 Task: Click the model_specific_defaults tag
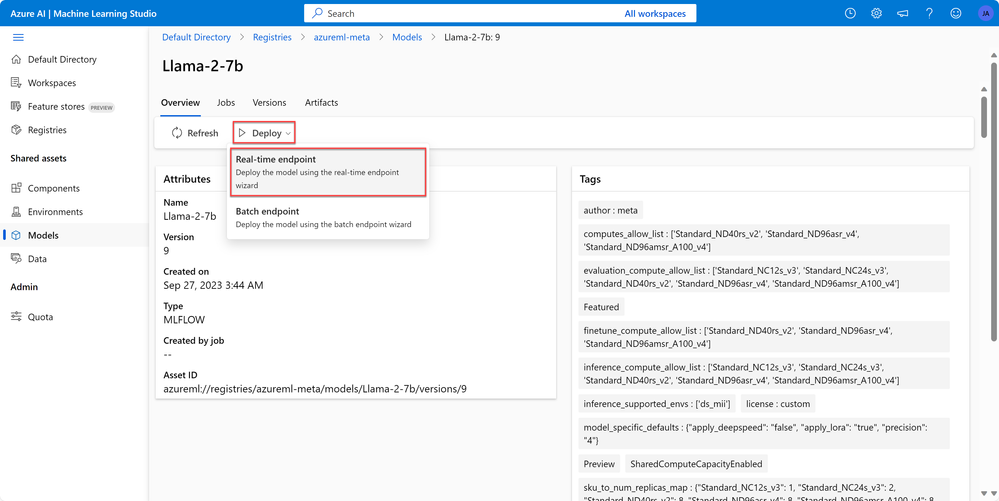[x=765, y=434]
